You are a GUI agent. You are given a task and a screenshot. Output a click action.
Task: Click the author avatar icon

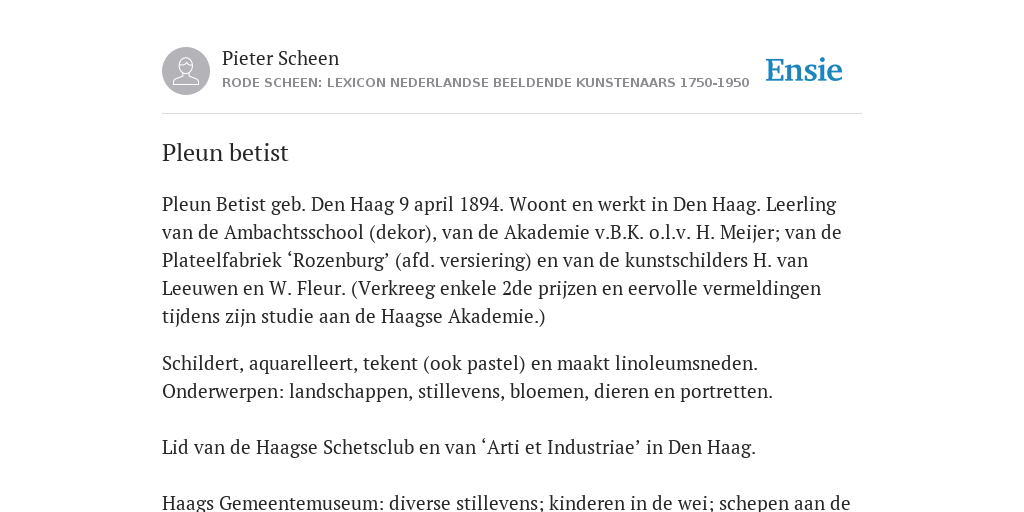pos(186,71)
